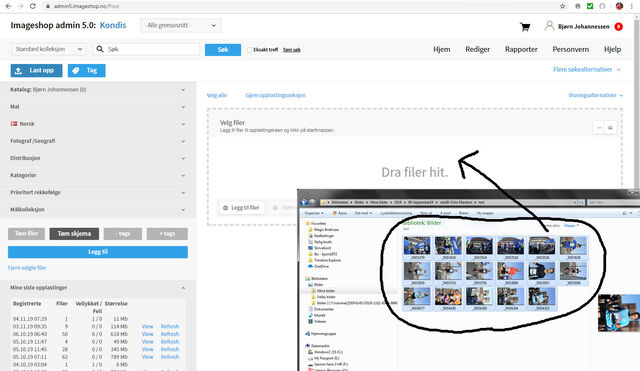Expand the Fotograf/Geografi section

point(98,141)
